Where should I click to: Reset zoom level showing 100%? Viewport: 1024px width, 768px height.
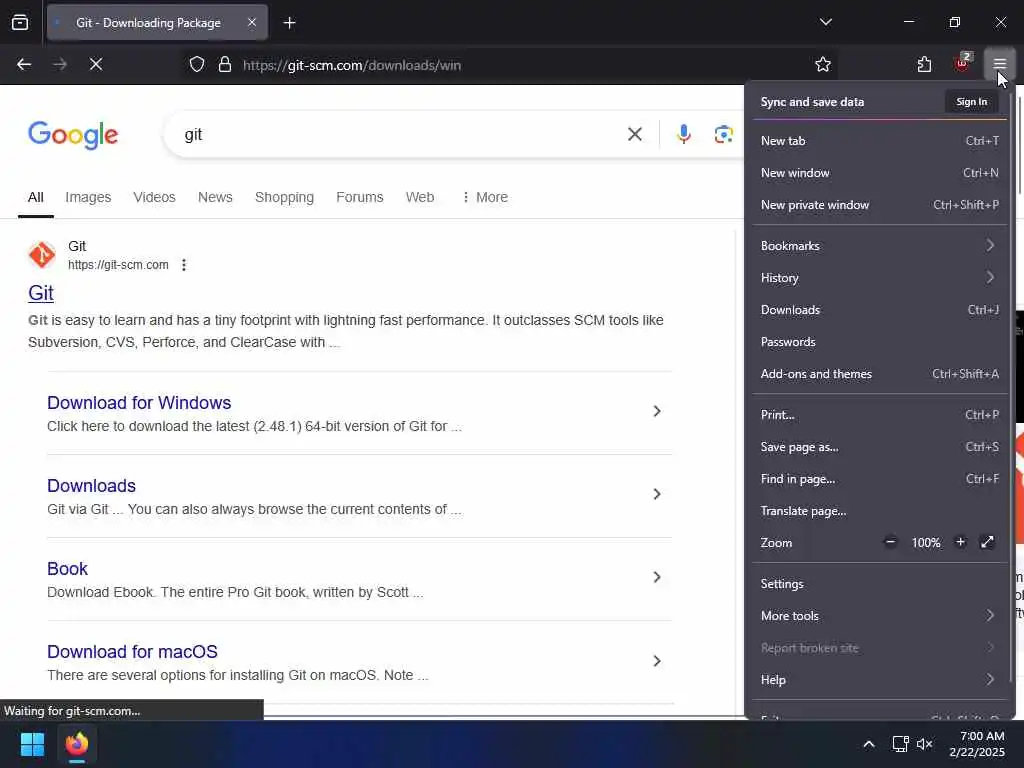click(925, 543)
